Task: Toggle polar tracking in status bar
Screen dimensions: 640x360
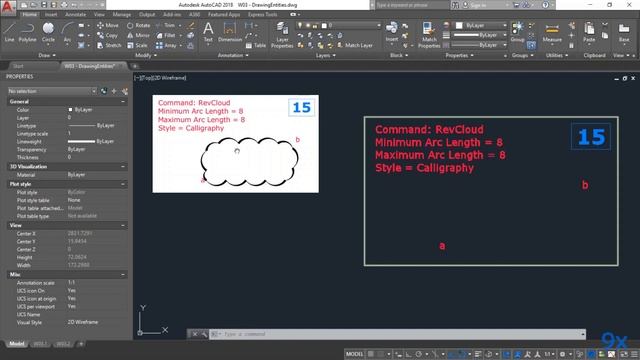Action: pos(419,354)
